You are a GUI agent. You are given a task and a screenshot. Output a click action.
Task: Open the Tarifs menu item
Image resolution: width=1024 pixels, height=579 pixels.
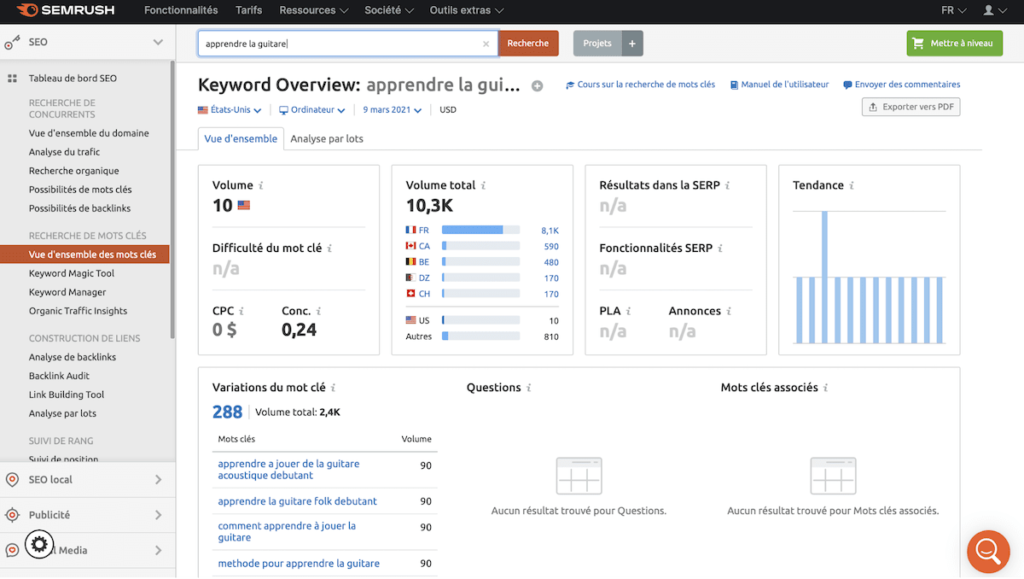pyautogui.click(x=249, y=10)
